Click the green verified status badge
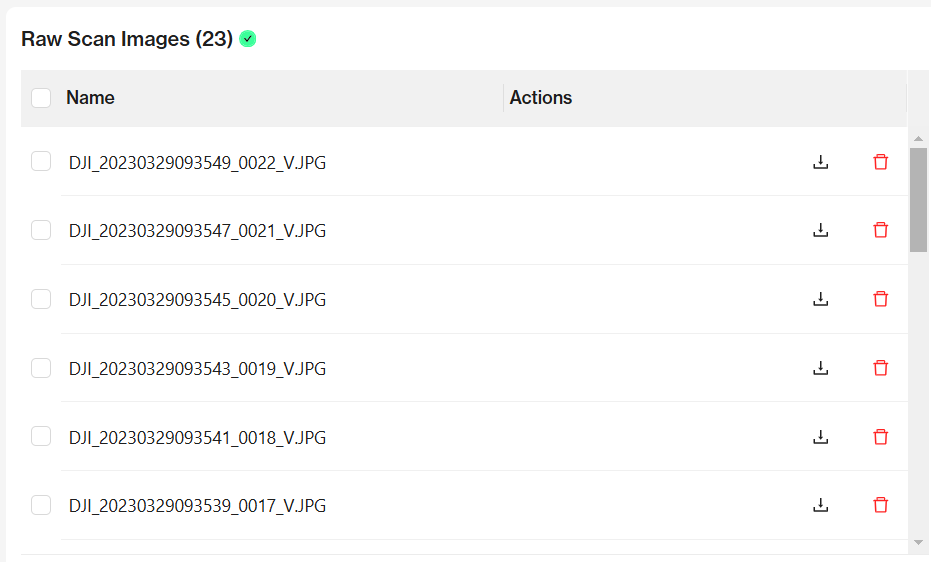Image resolution: width=931 pixels, height=562 pixels. point(248,39)
